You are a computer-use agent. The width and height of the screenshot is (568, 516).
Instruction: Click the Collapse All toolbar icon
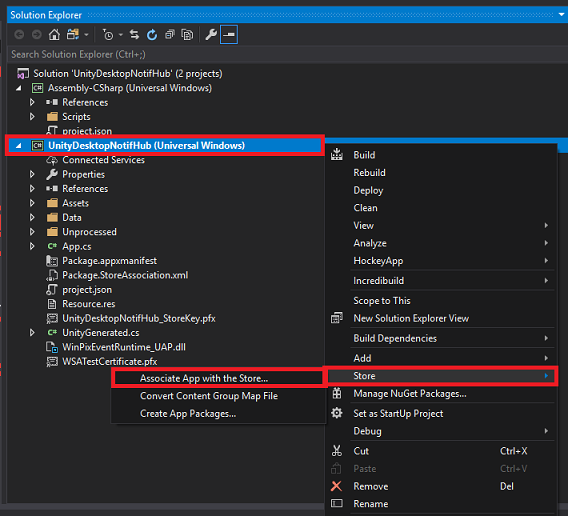coord(170,35)
